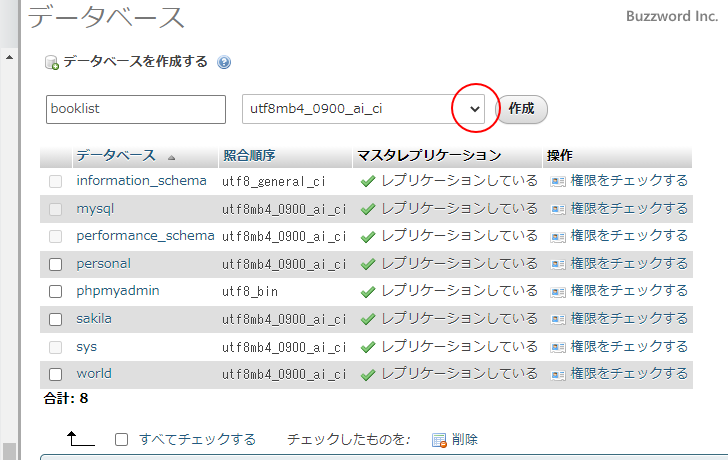Click the マスタレプリケーション column header
Viewport: 728px width, 460px height.
429,155
